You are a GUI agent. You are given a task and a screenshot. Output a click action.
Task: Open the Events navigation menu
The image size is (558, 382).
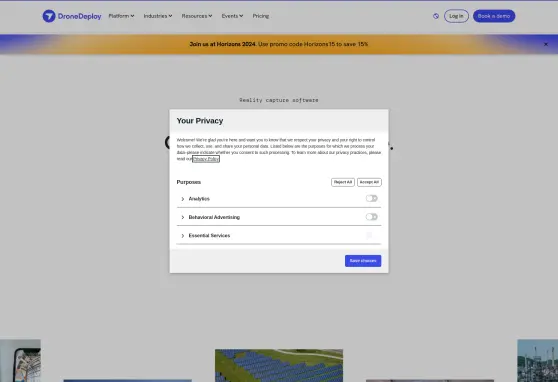pyautogui.click(x=232, y=16)
